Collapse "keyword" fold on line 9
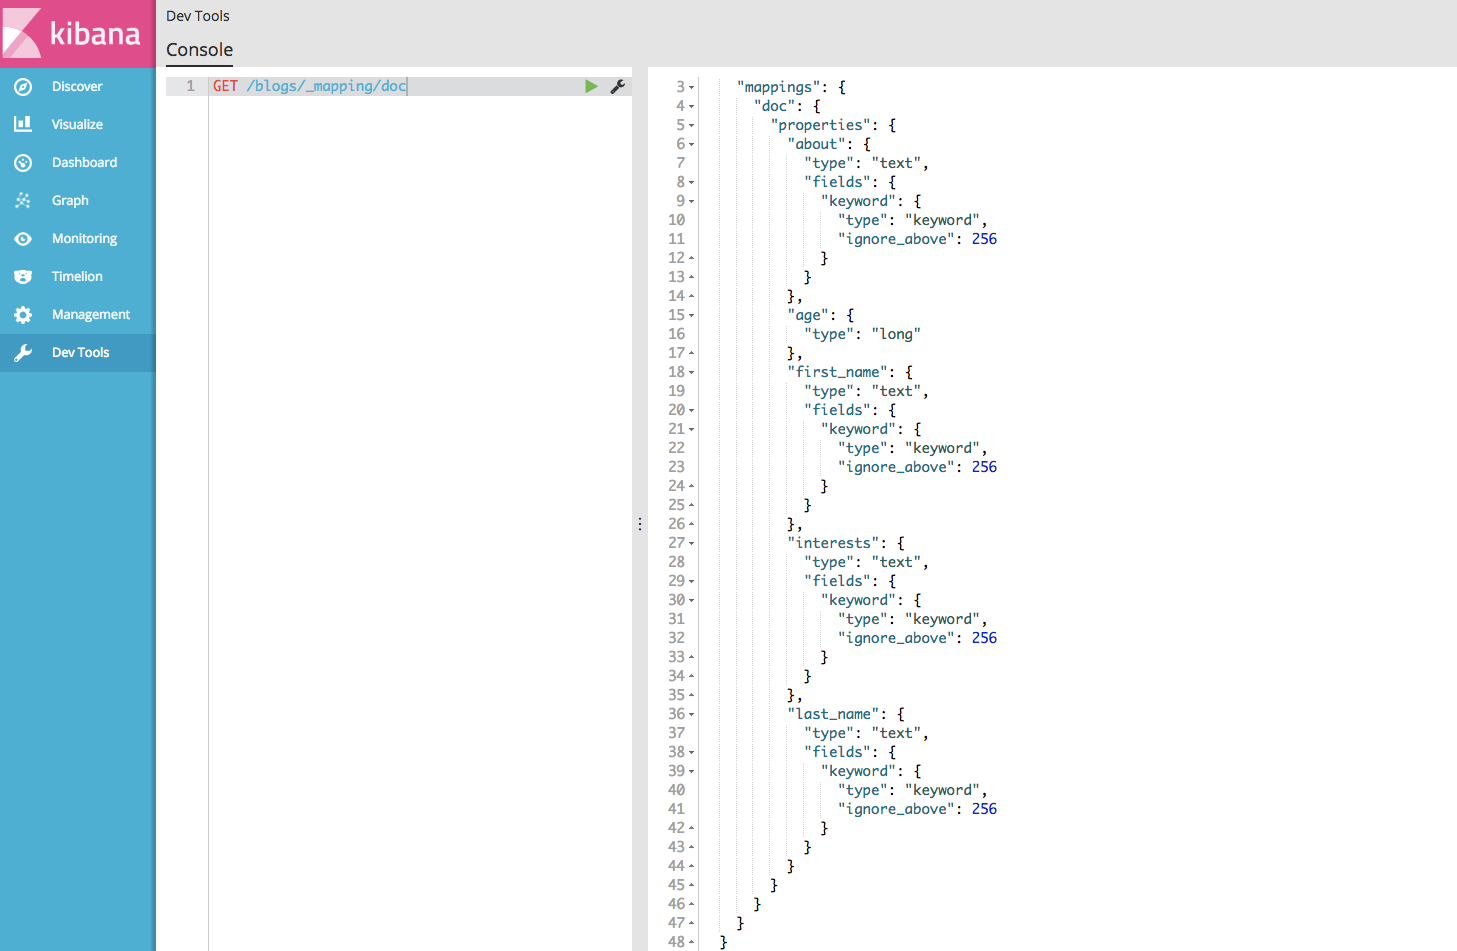This screenshot has height=951, width=1457. pyautogui.click(x=691, y=202)
